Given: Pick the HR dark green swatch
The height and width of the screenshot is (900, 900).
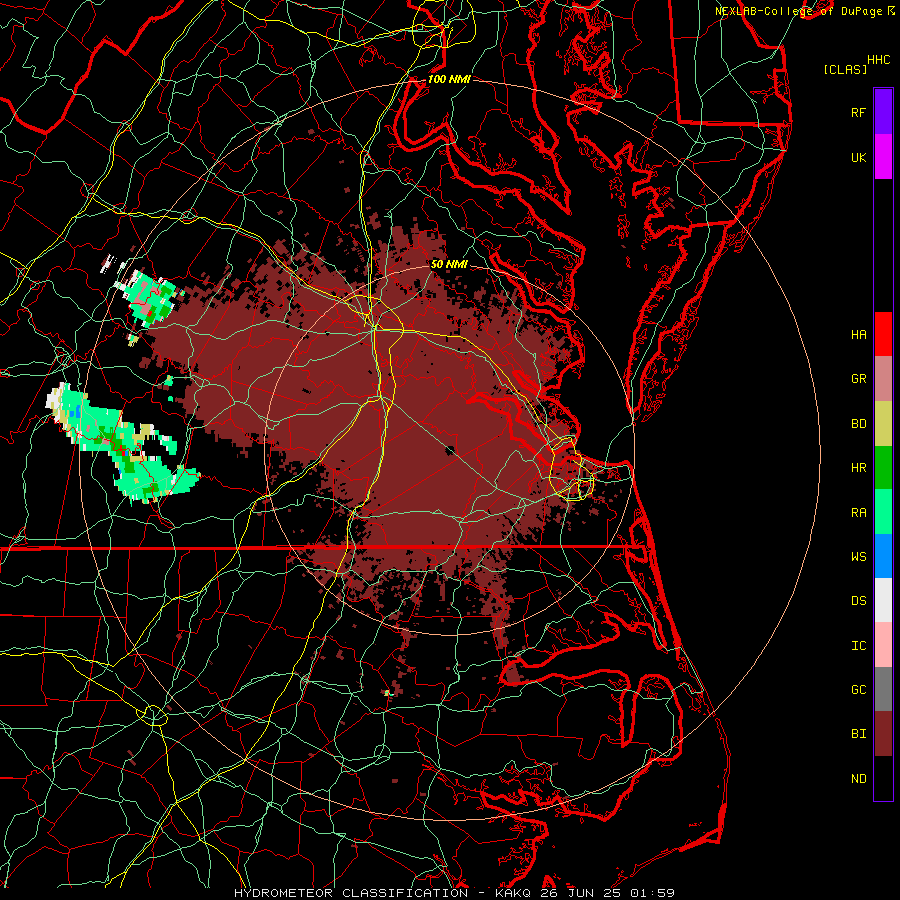Looking at the screenshot, I should (x=883, y=467).
